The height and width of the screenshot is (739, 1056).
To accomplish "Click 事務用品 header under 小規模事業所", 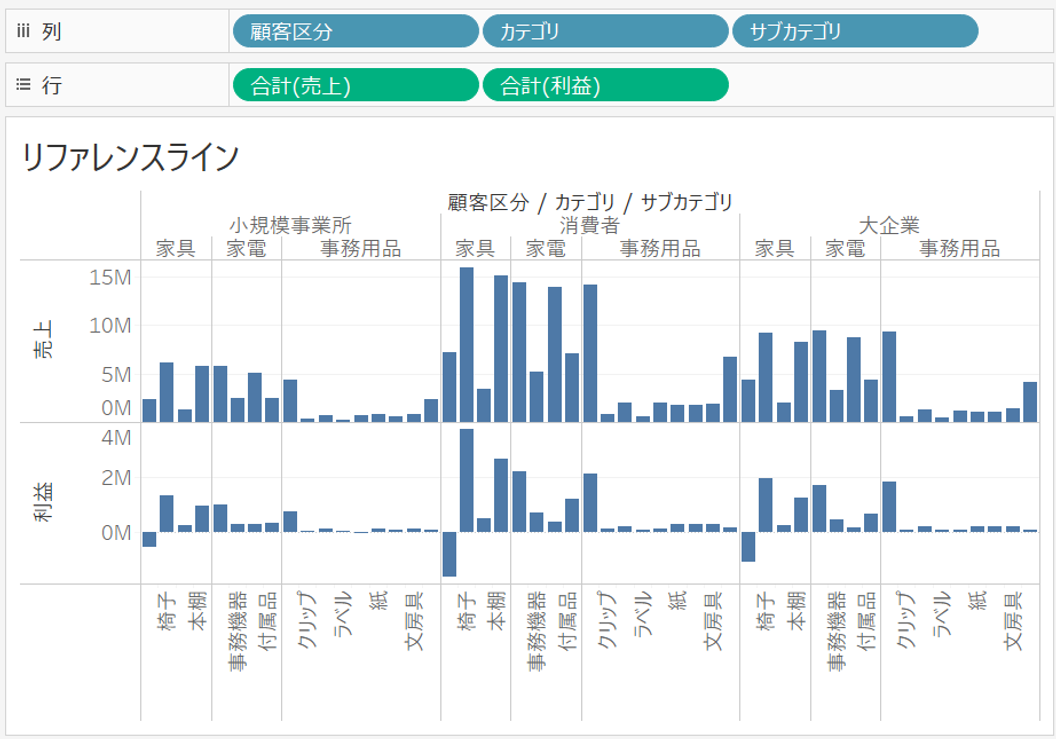I will 361,249.
